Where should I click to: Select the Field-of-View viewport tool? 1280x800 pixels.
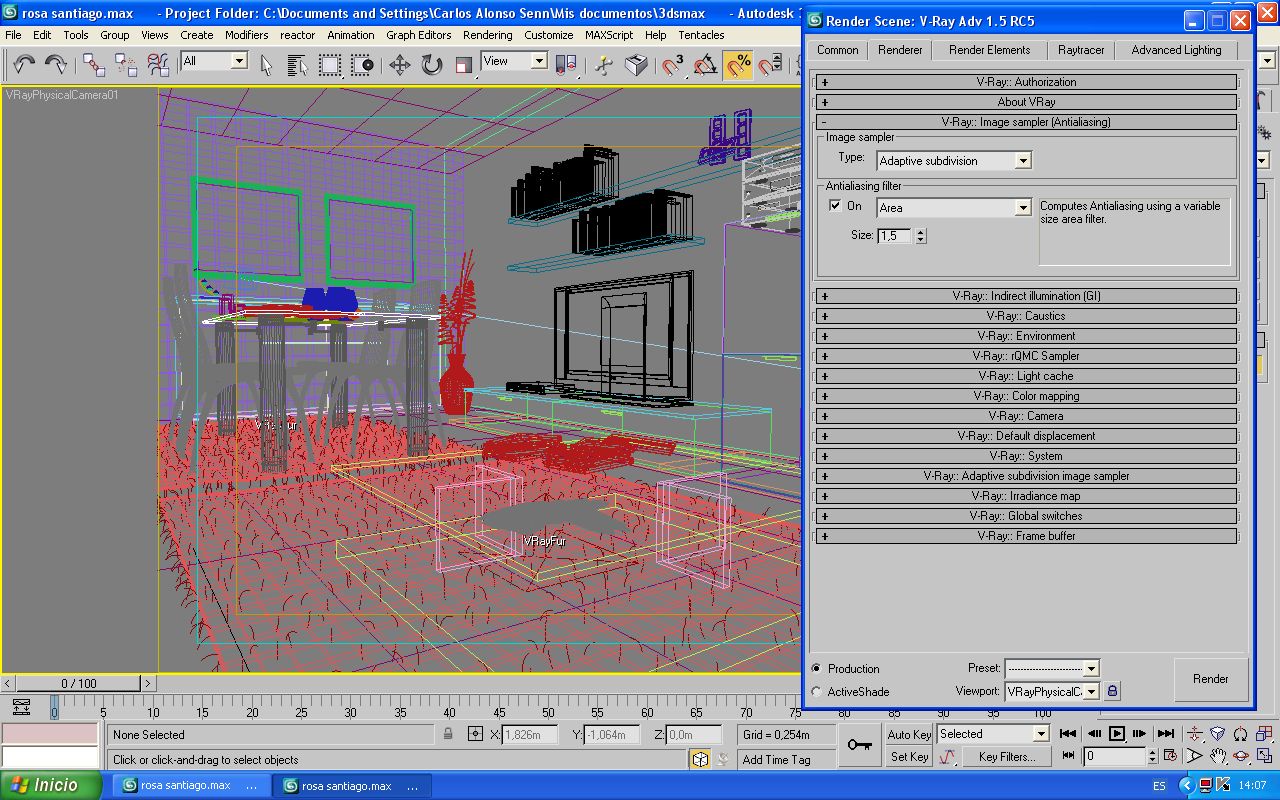point(1195,756)
